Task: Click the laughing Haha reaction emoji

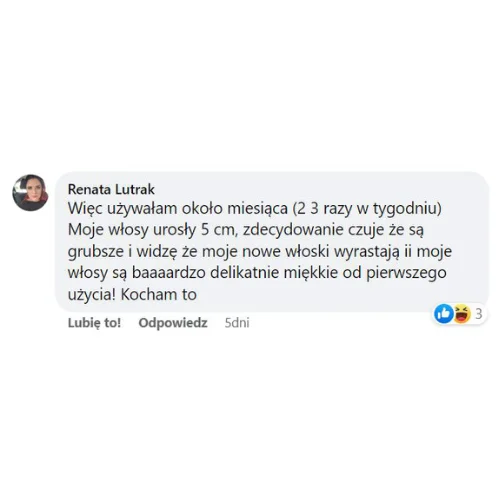Action: [461, 313]
